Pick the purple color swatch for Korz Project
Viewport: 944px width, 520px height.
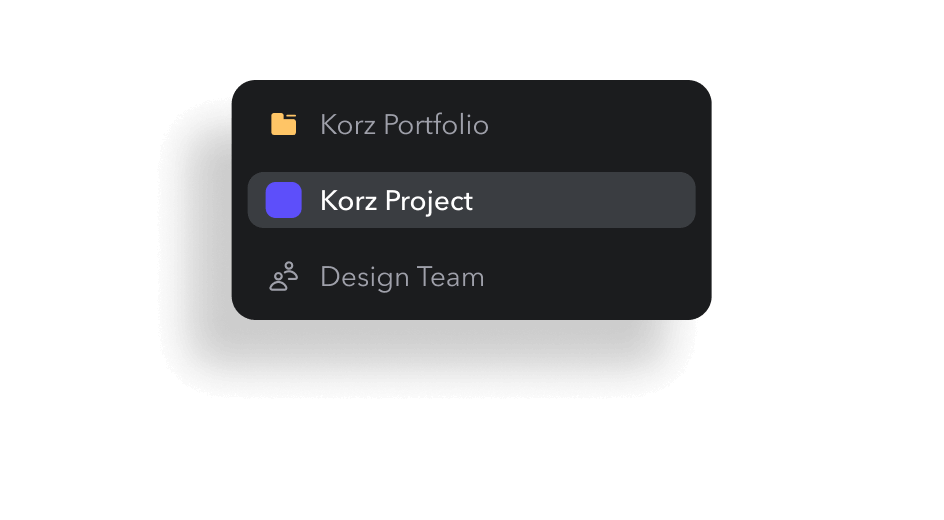(284, 200)
